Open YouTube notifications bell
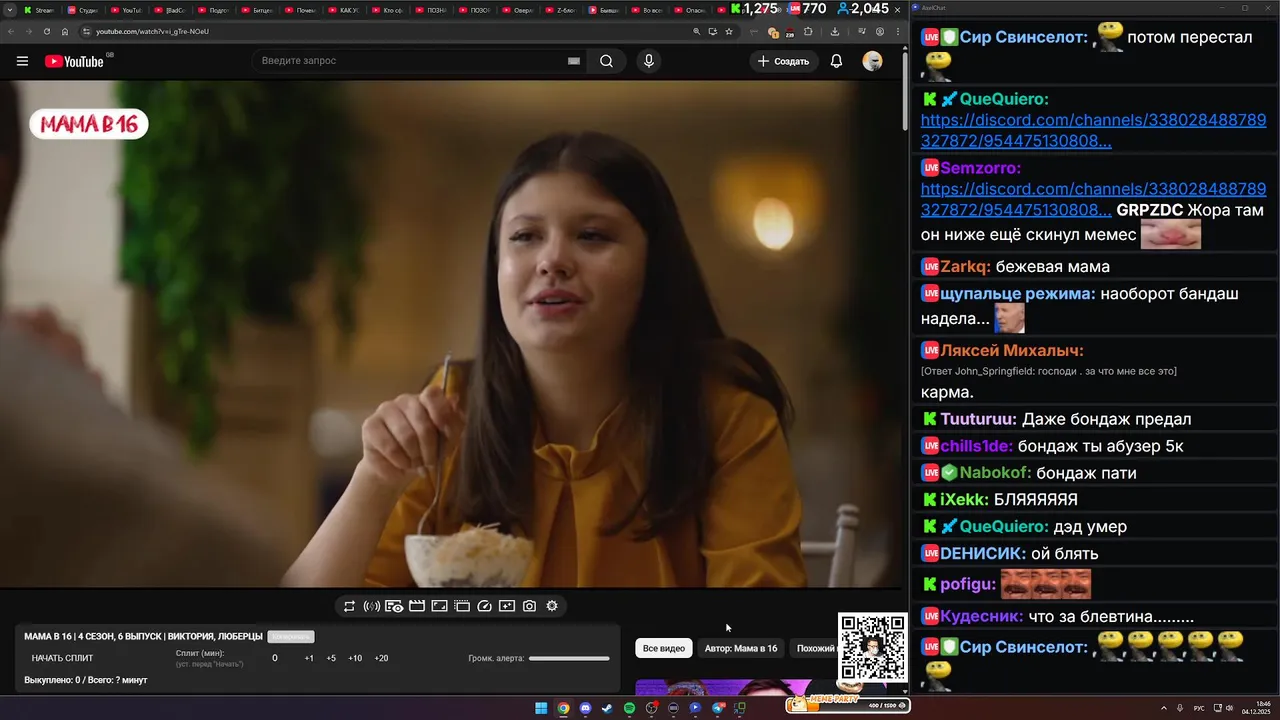 click(836, 61)
